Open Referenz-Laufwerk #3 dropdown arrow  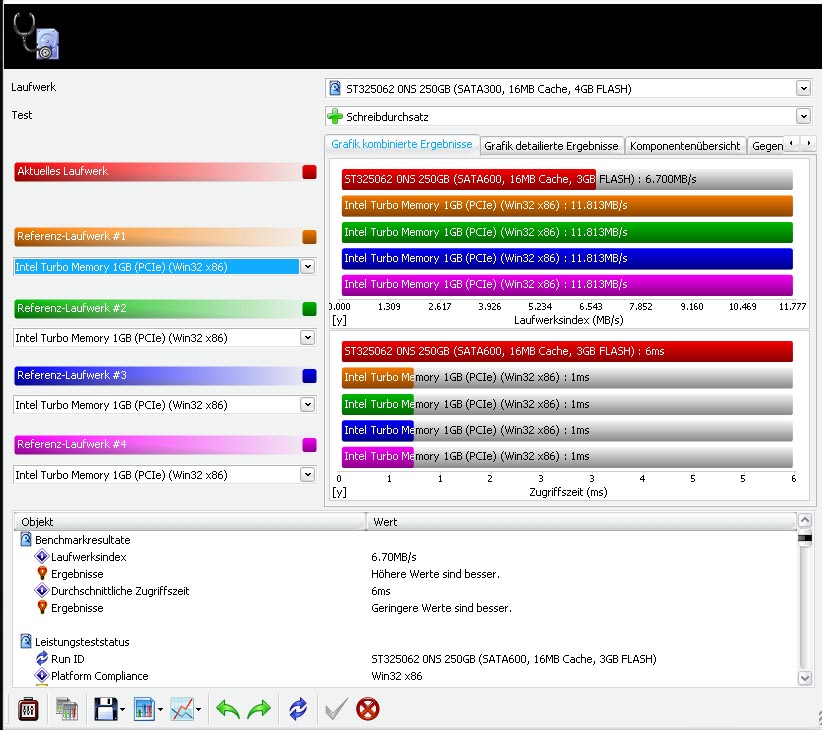coord(308,405)
